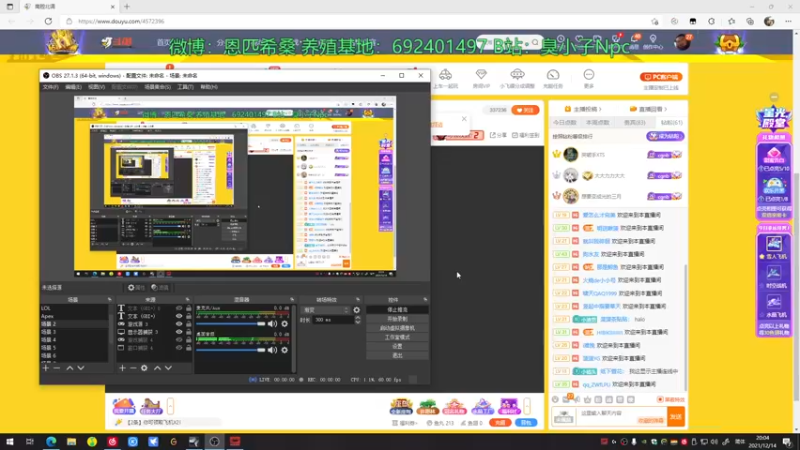Screen dimensions: 800x450
Task: Click the orange send chat button
Action: coord(676,417)
